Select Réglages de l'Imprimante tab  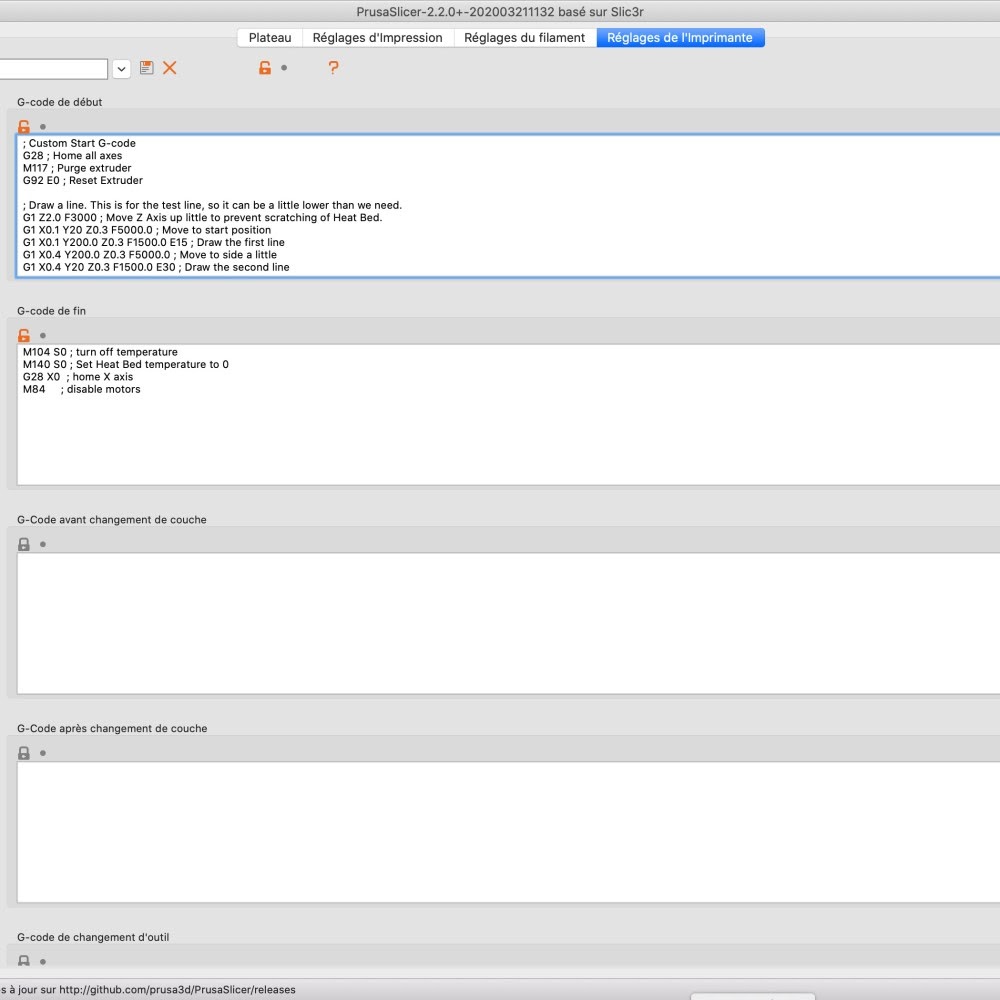(x=680, y=38)
